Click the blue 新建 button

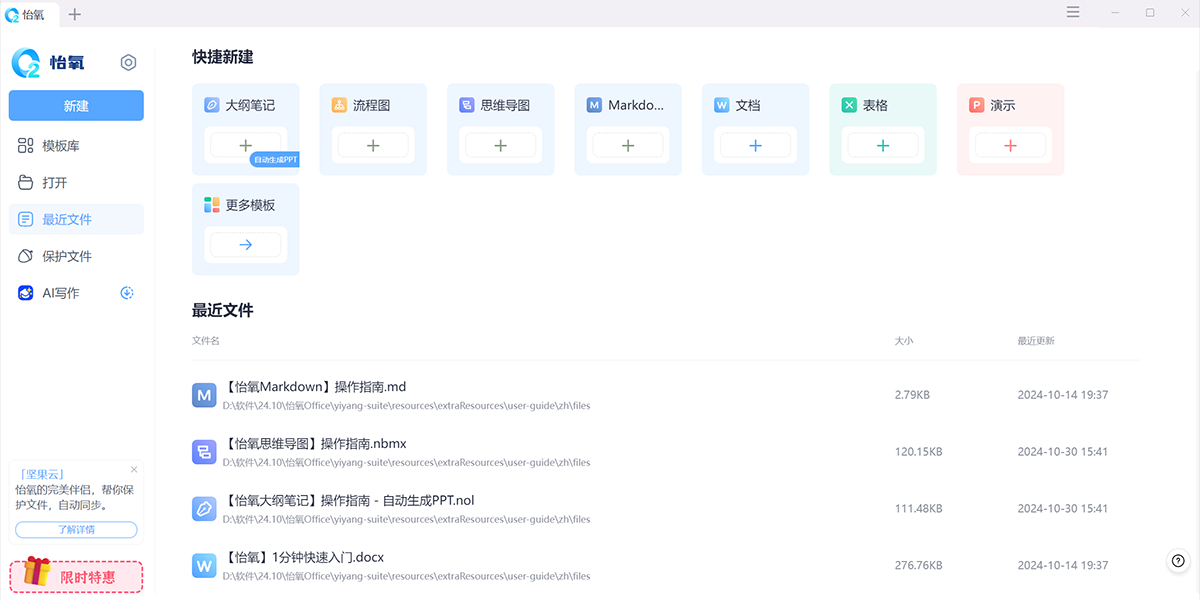click(x=76, y=106)
